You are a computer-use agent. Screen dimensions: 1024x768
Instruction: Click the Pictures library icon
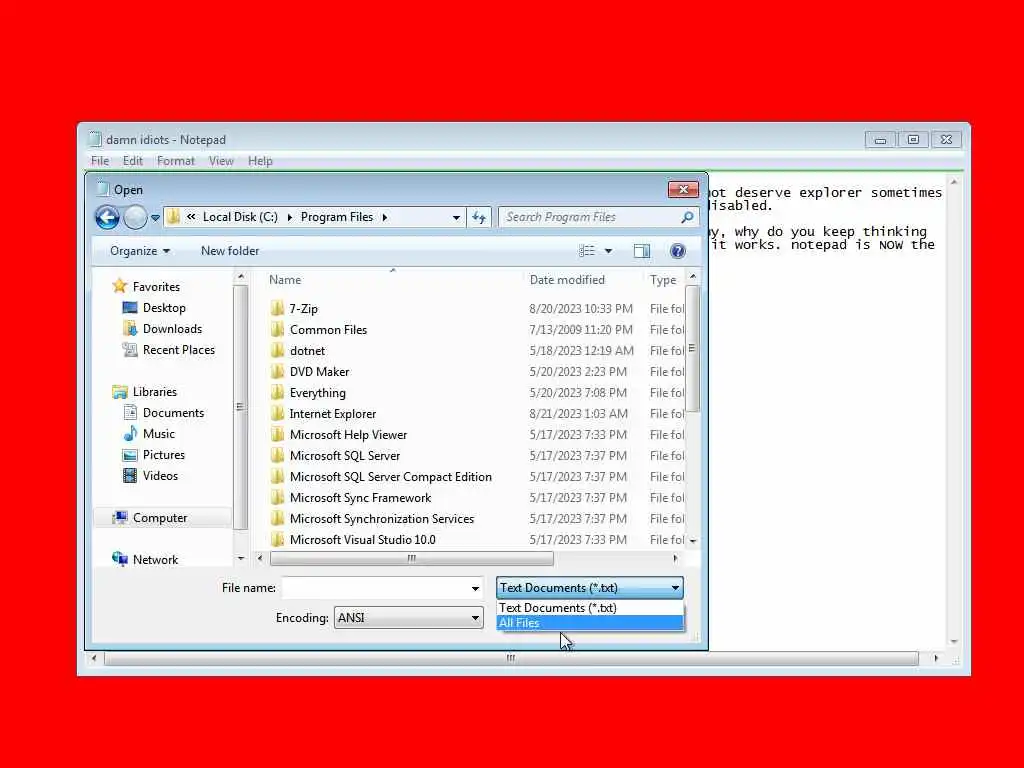point(130,455)
